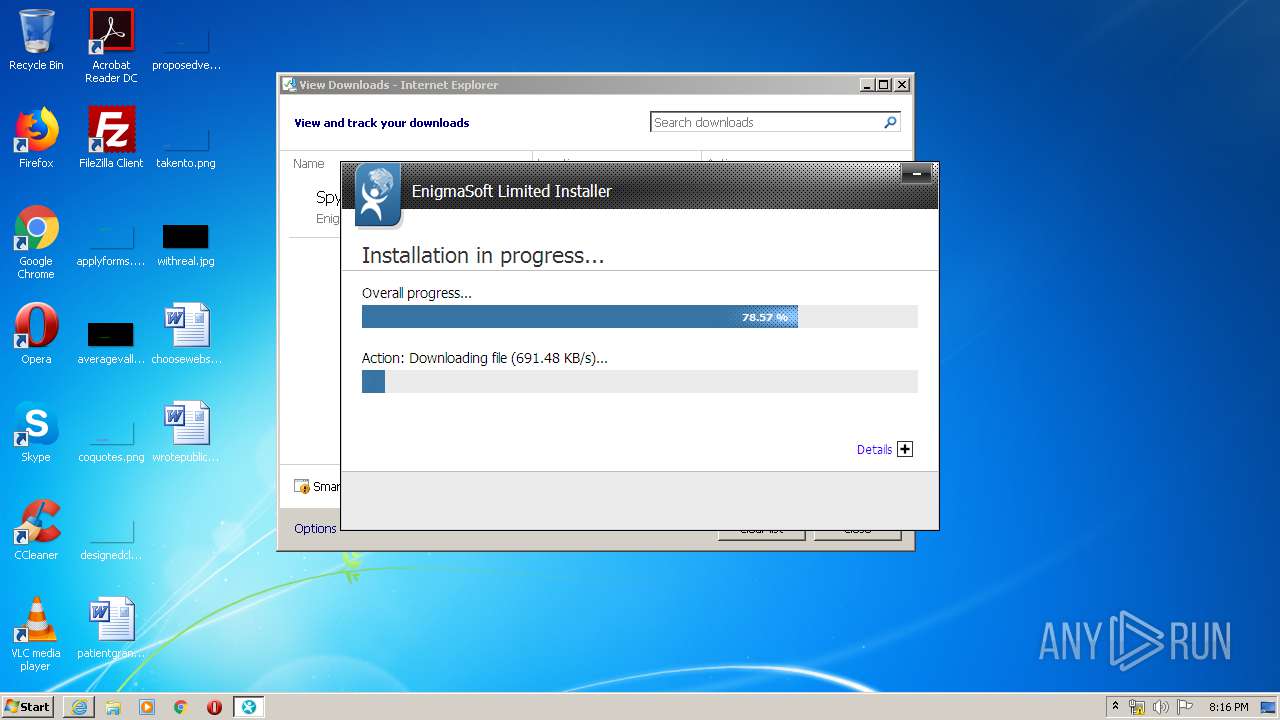This screenshot has height=720, width=1280.
Task: Open Windows Explorer from taskbar
Action: pyautogui.click(x=113, y=707)
